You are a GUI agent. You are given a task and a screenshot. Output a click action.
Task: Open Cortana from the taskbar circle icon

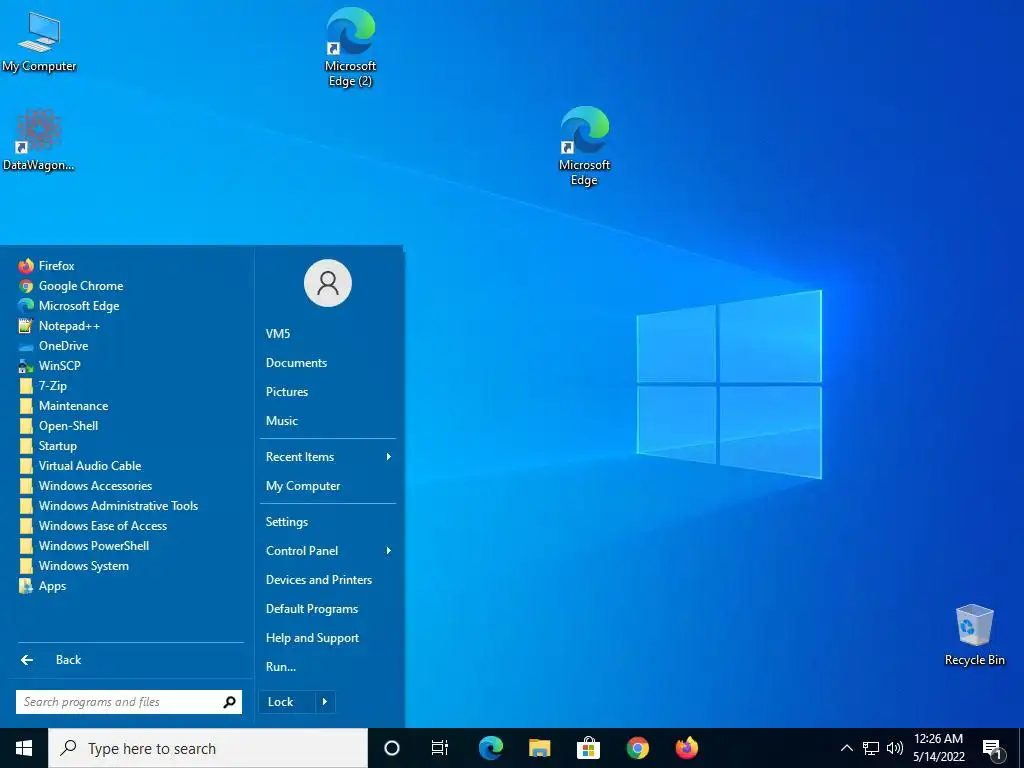pos(392,748)
